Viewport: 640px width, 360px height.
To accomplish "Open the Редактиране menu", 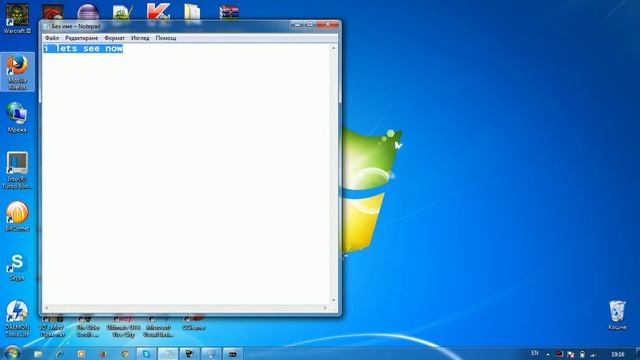I will [82, 38].
